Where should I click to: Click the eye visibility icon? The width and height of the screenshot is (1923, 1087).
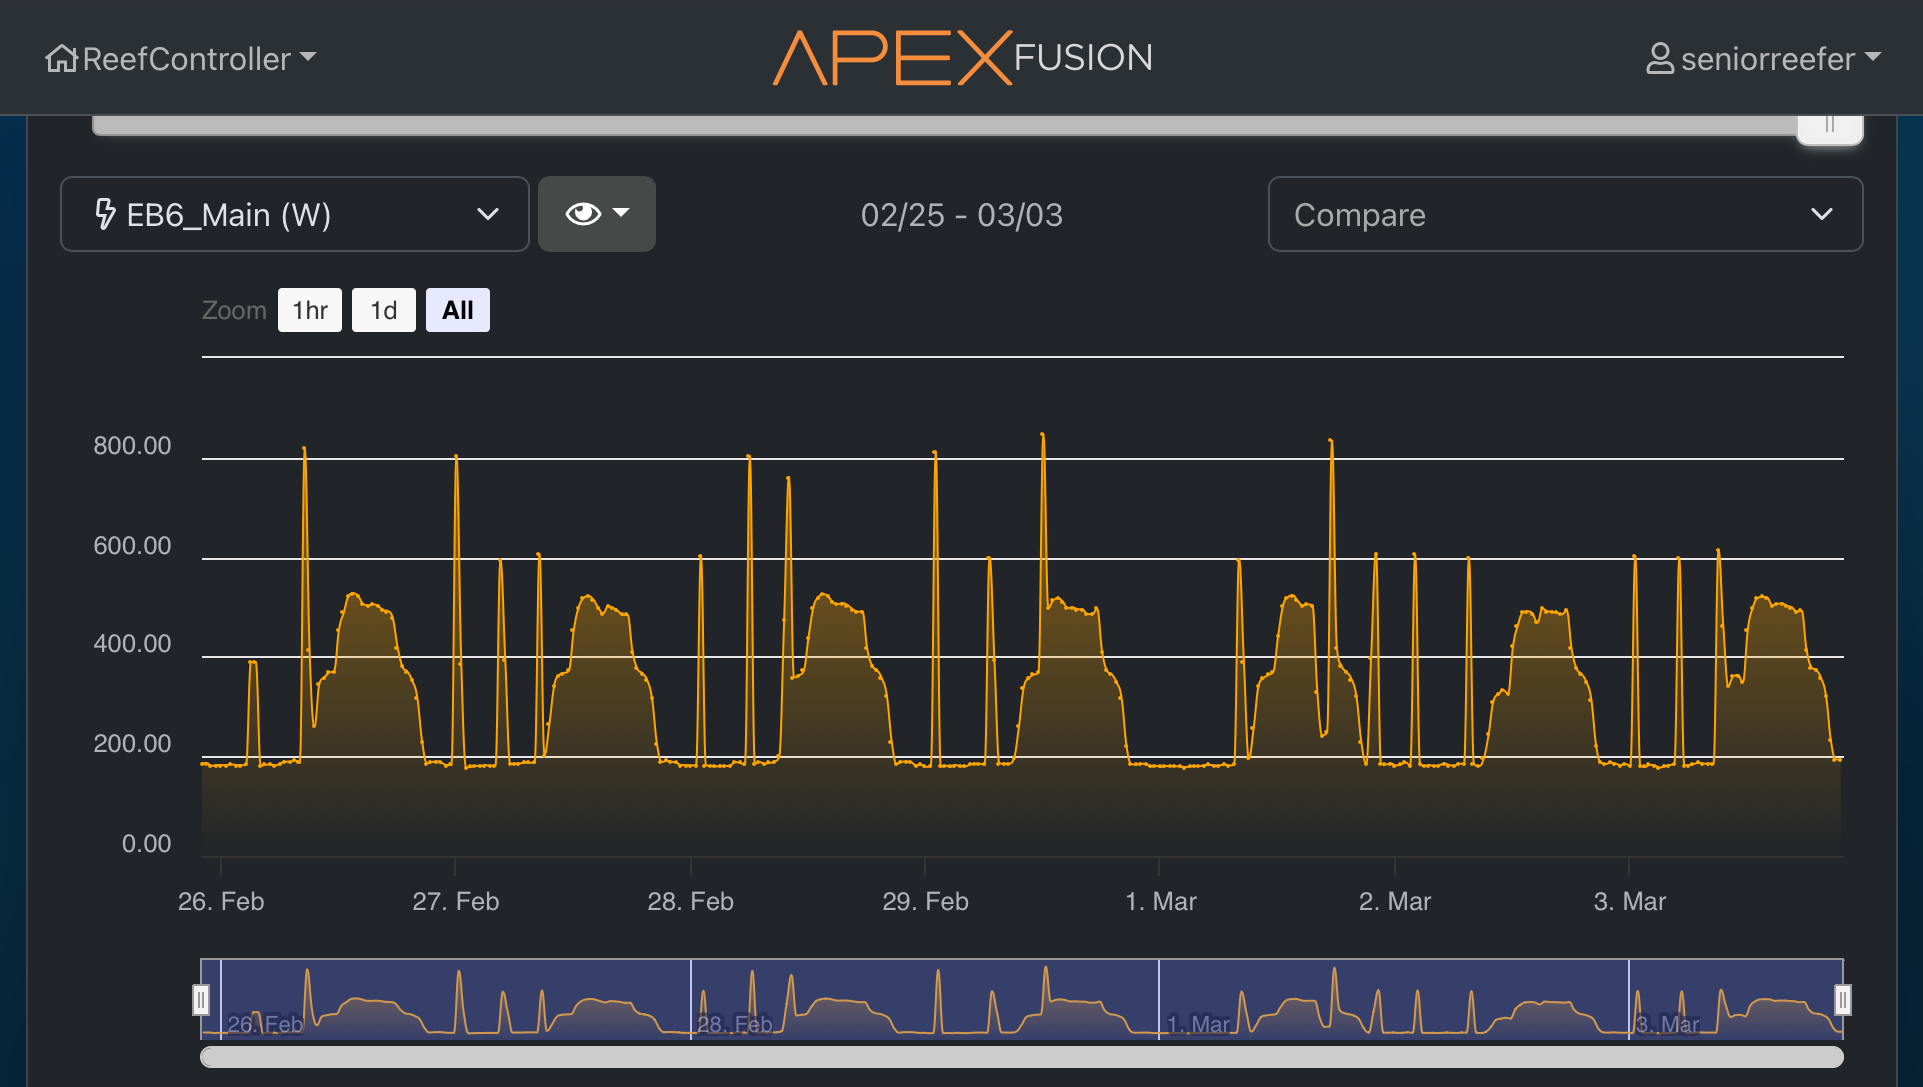(582, 214)
